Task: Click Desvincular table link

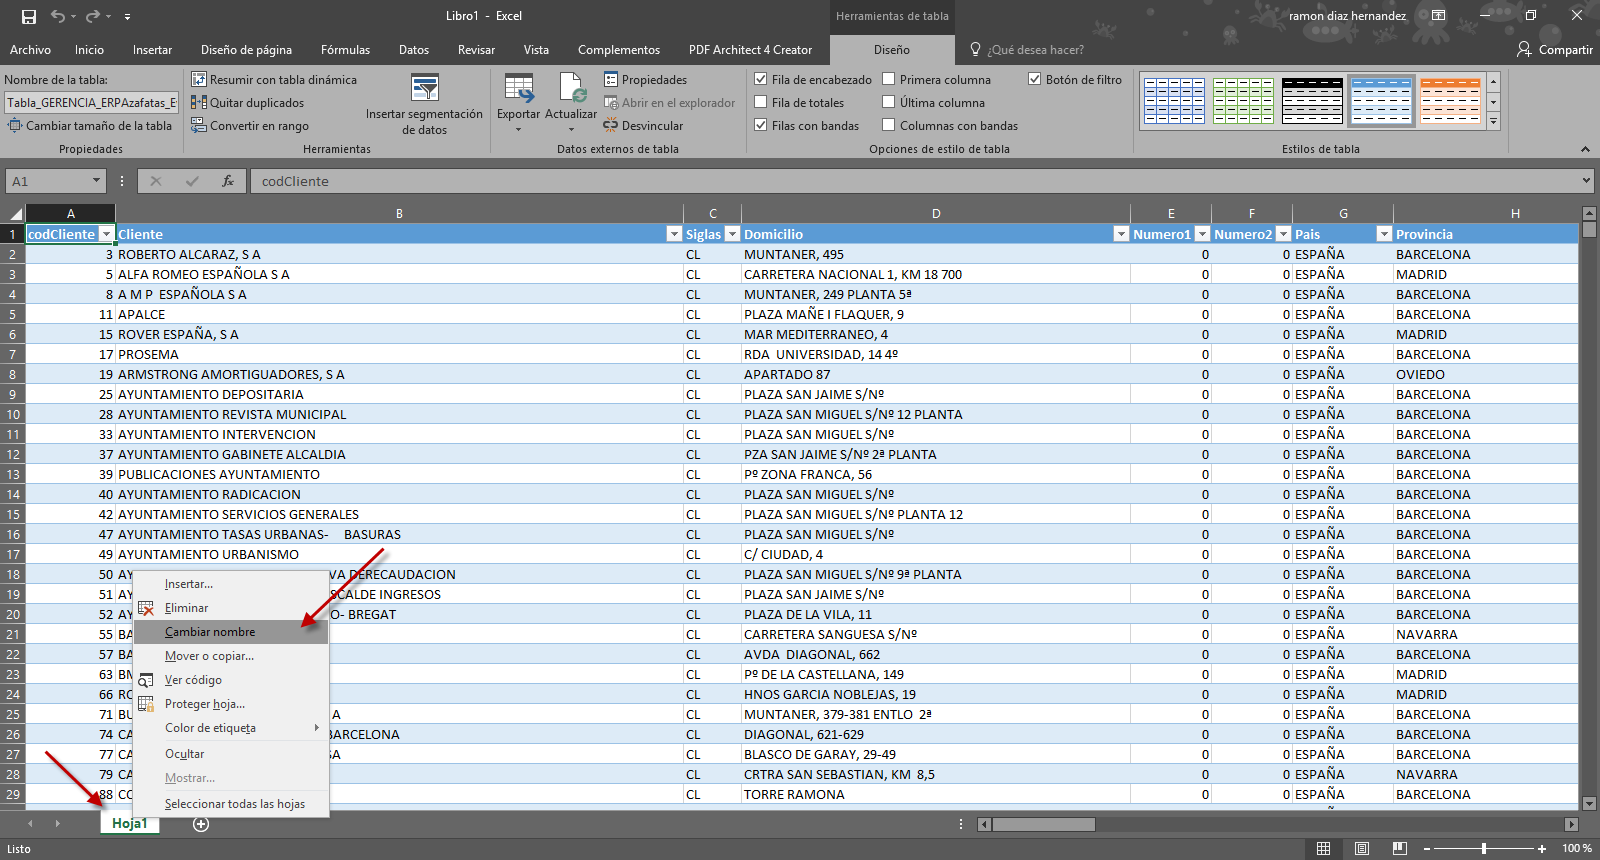Action: click(x=643, y=125)
